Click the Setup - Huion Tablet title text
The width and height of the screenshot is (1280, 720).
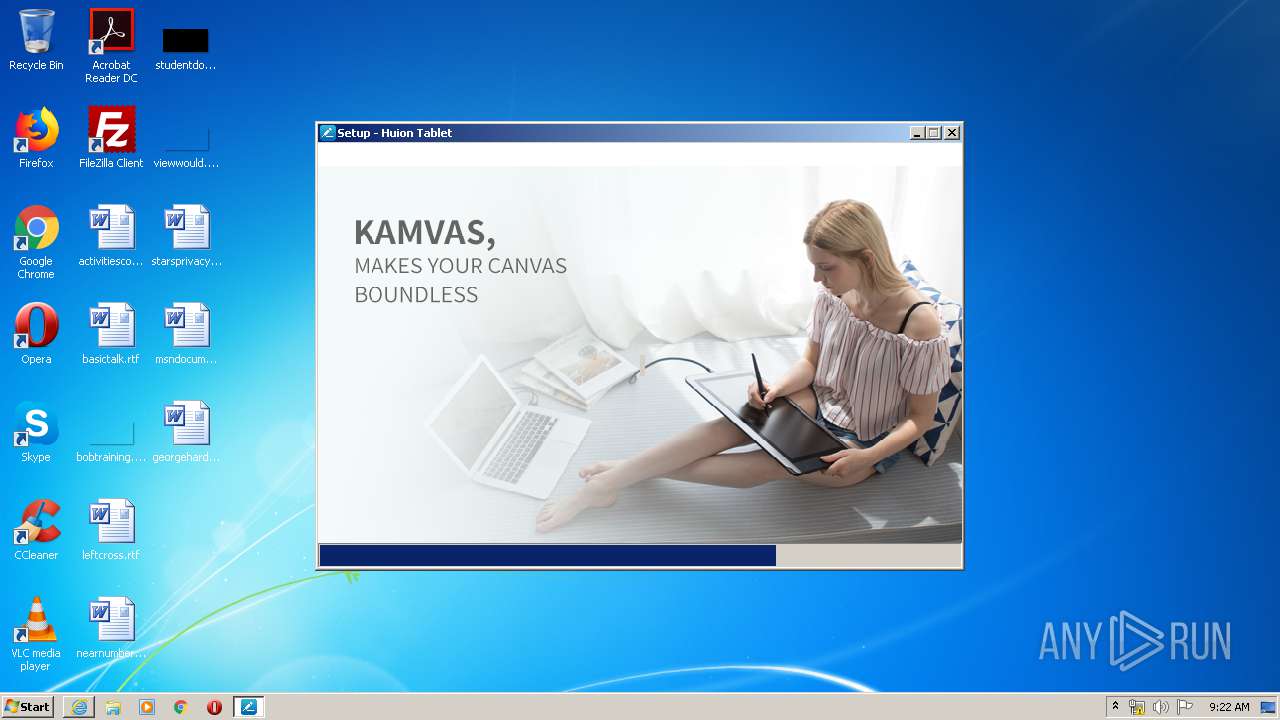394,133
